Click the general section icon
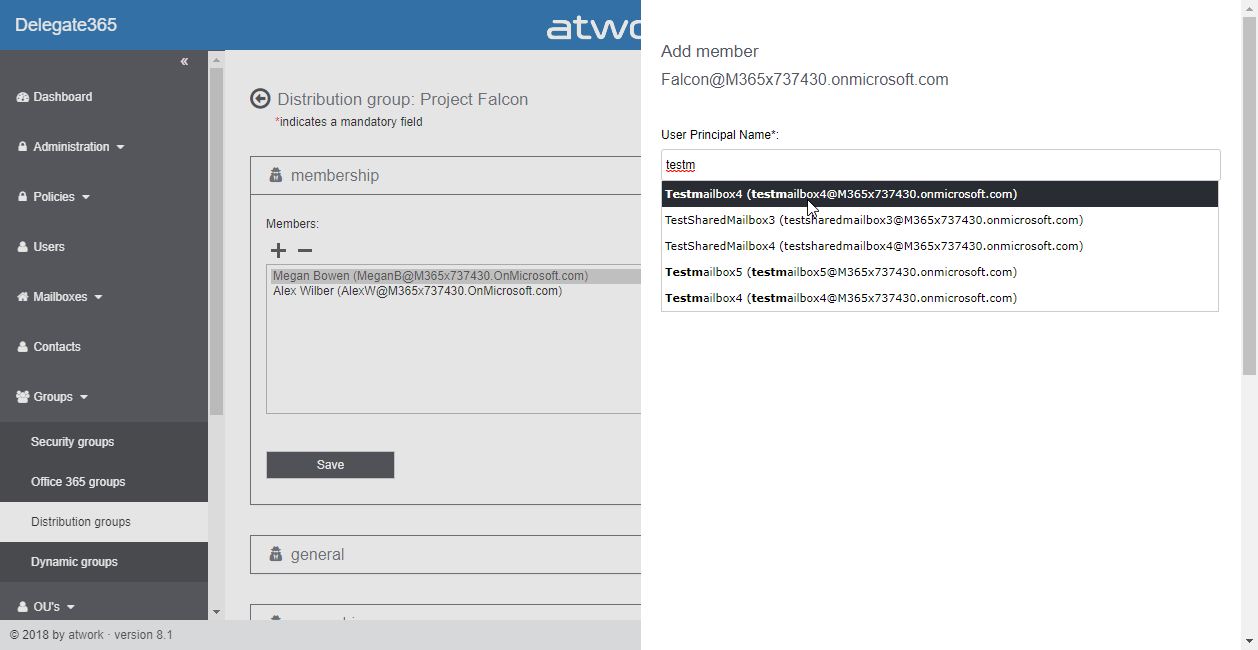1258x650 pixels. [276, 554]
